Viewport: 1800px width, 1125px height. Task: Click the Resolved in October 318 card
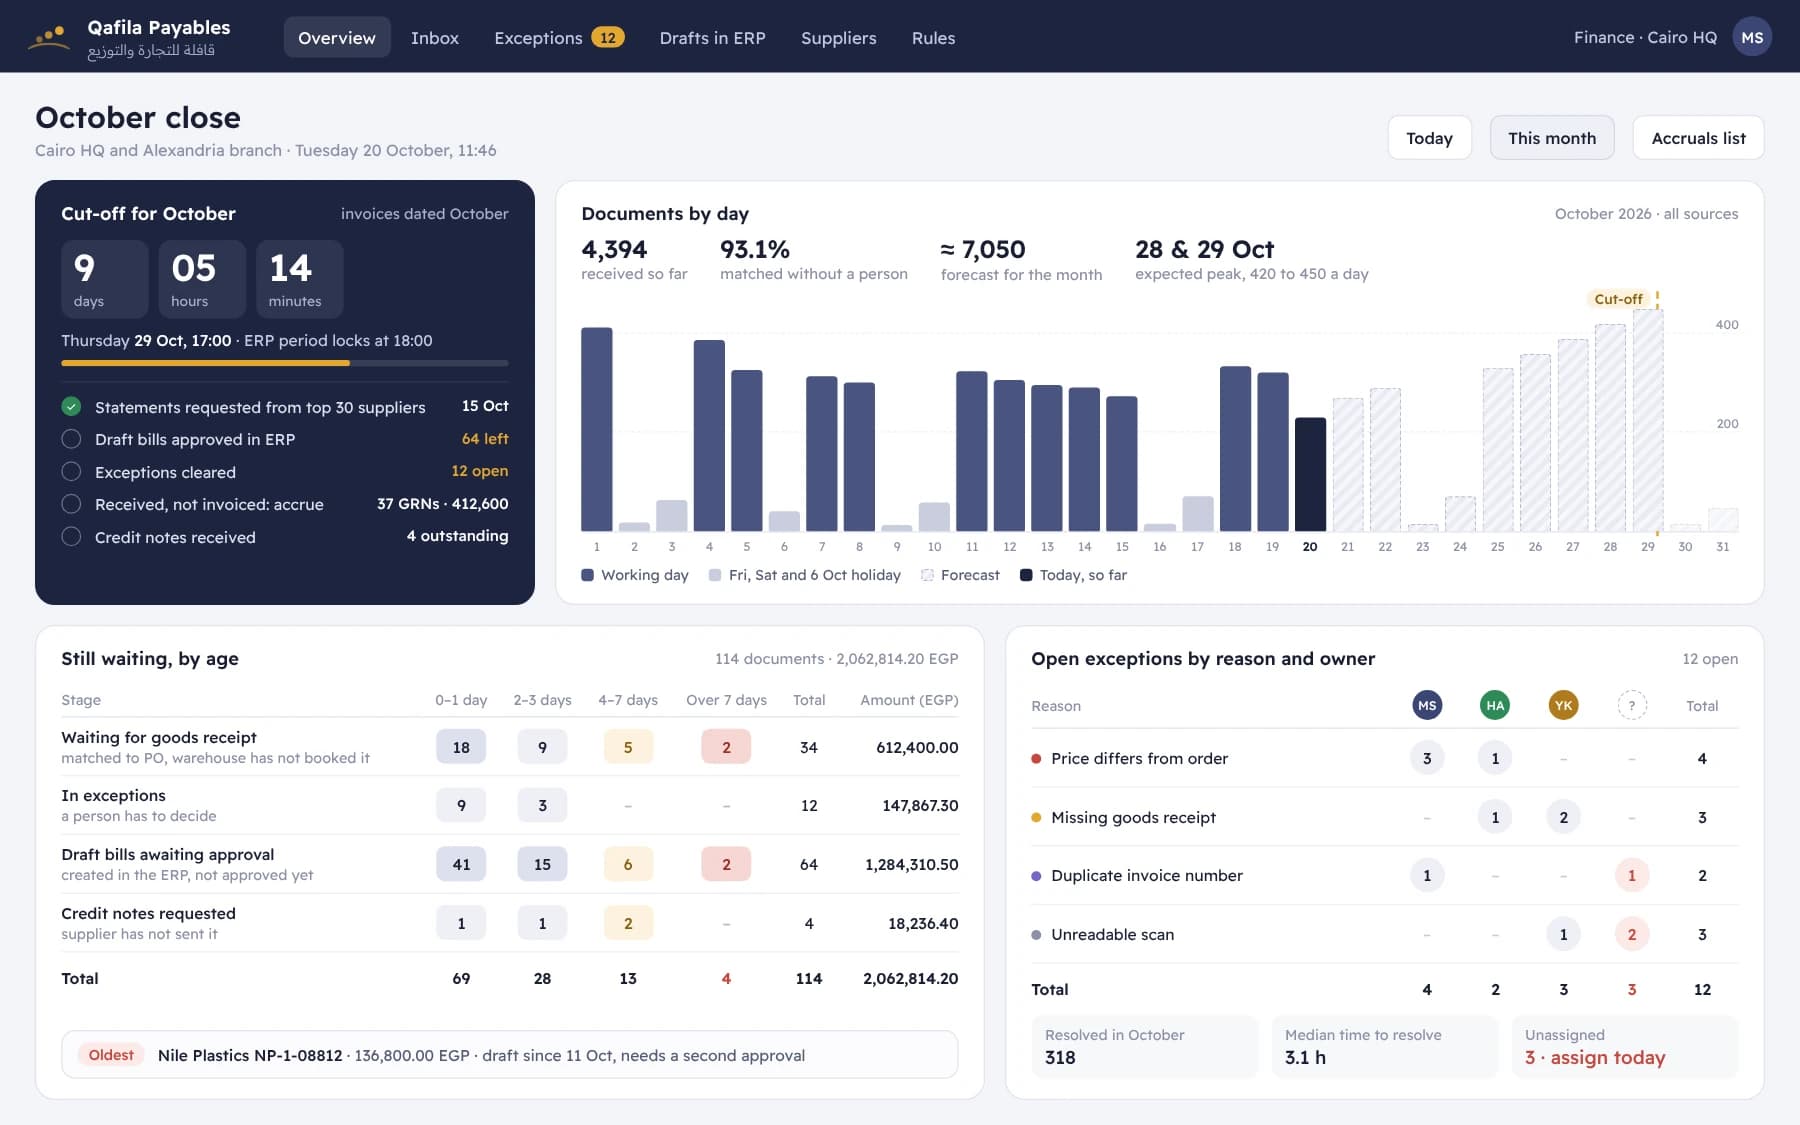1145,1047
